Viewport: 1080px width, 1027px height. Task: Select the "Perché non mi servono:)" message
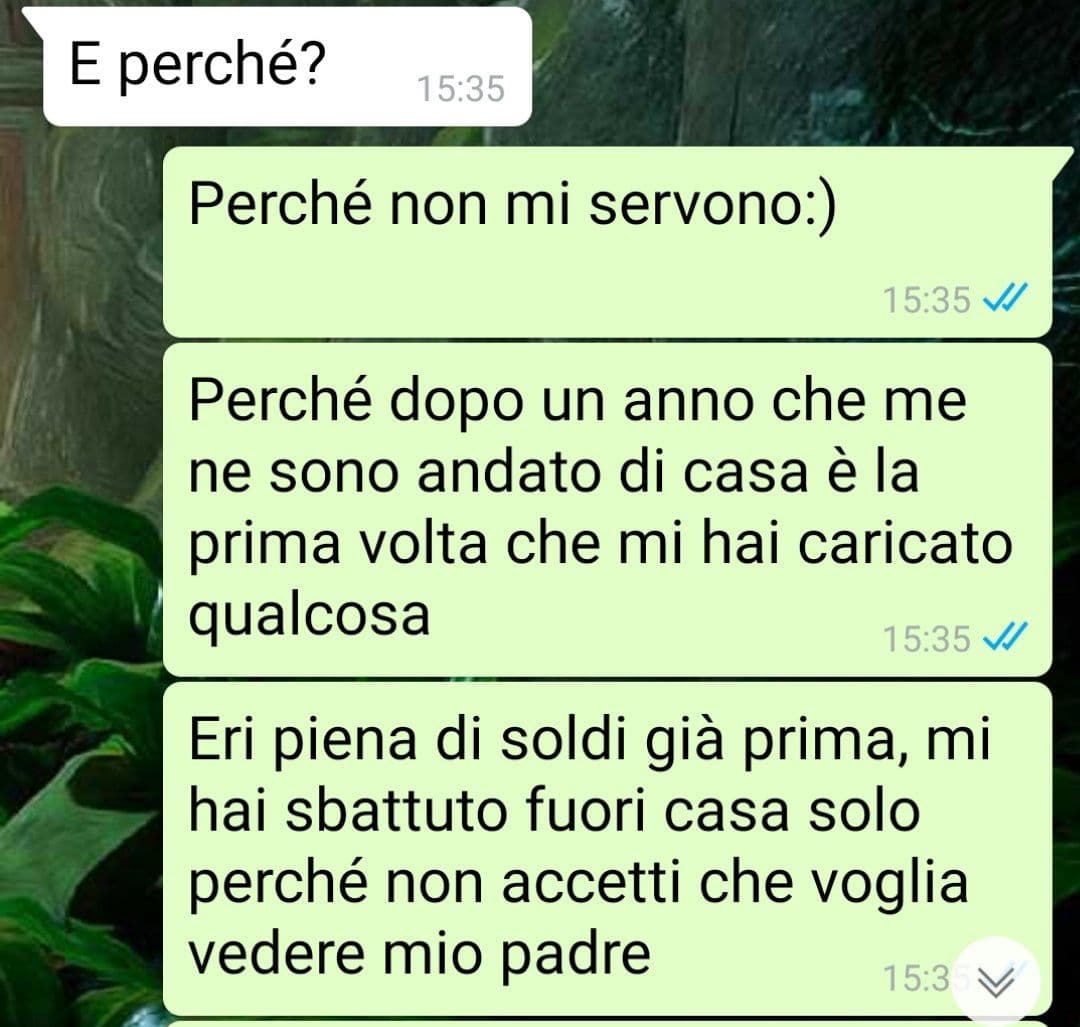click(608, 242)
